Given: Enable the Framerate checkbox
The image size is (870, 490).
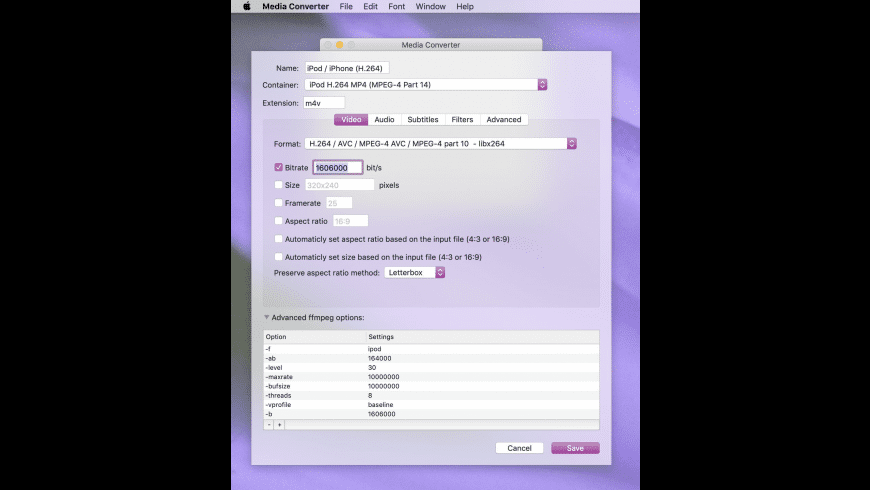Looking at the screenshot, I should 279,203.
